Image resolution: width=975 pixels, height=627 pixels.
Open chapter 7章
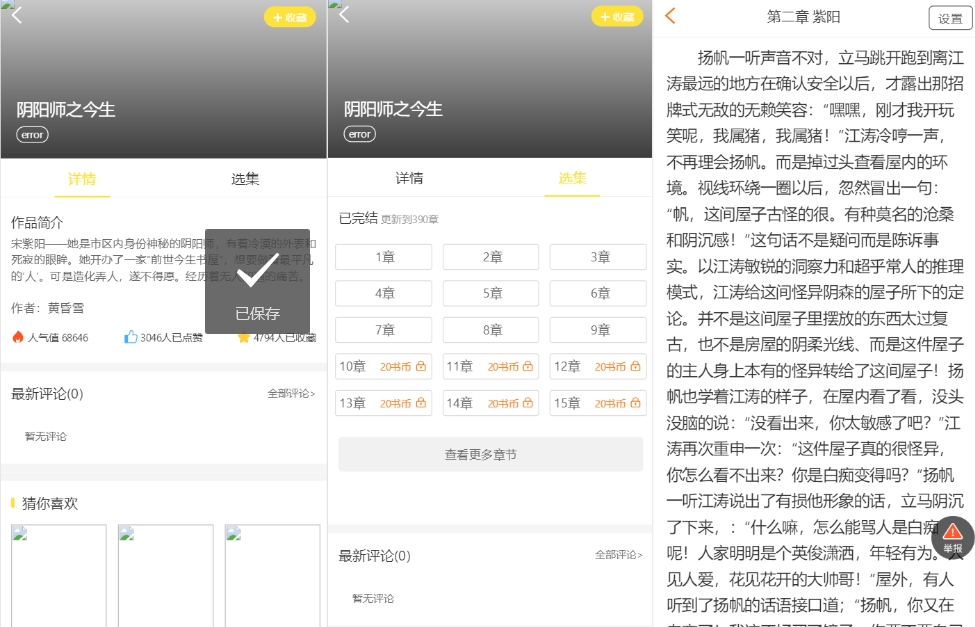point(384,330)
